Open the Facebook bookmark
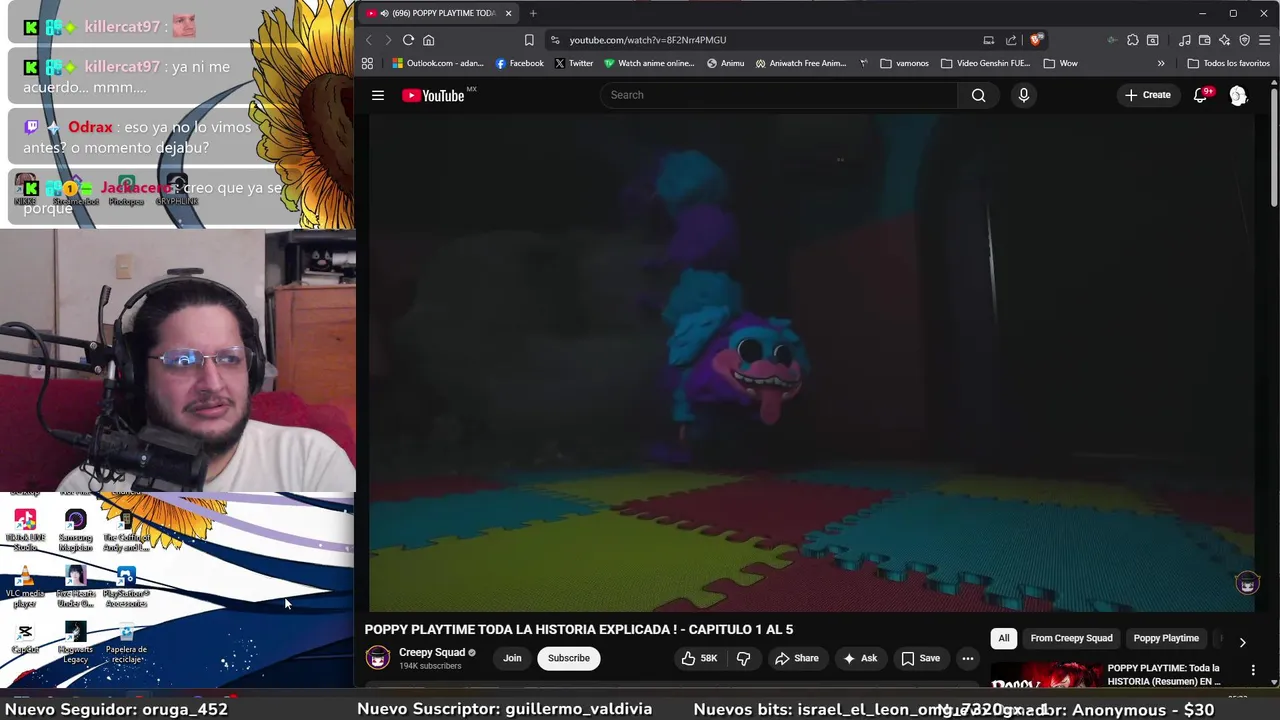 520,63
